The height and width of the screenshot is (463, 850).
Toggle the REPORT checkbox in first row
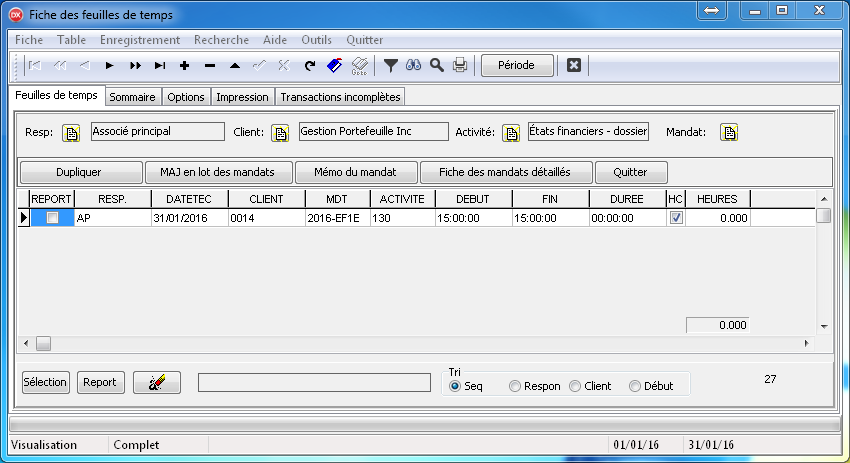(52, 218)
